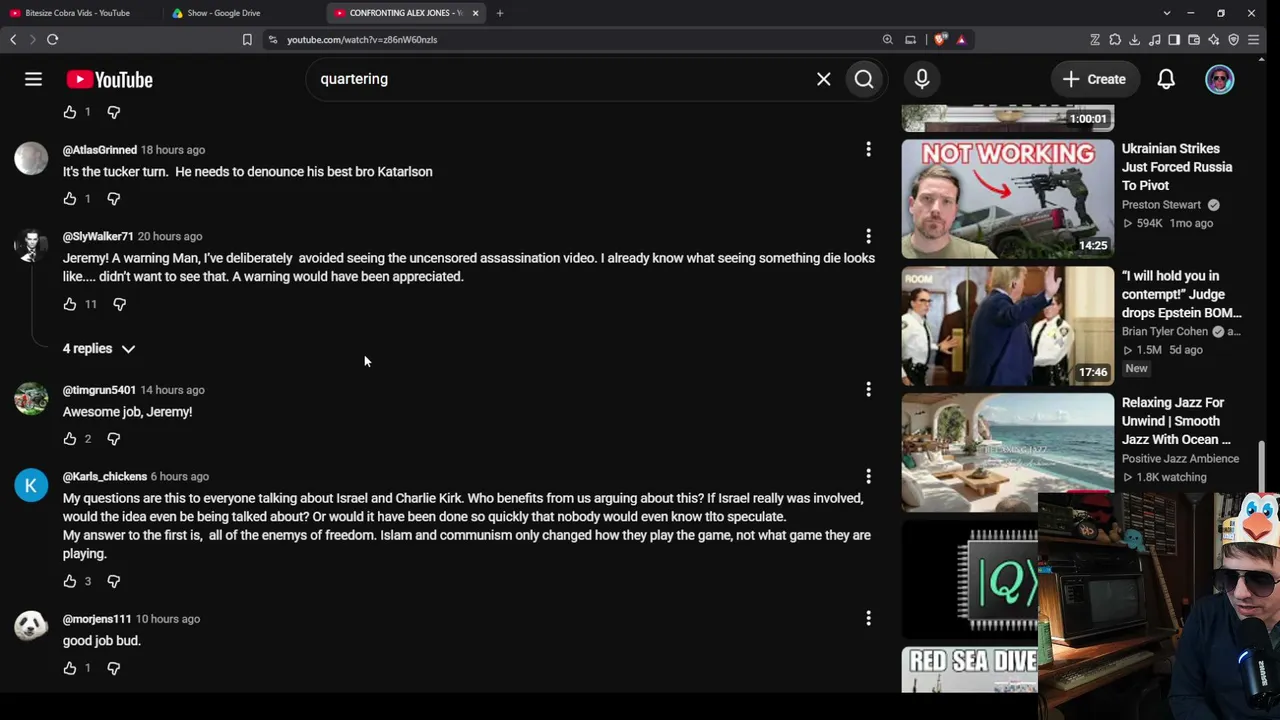This screenshot has height=720, width=1280.
Task: Open the Positive Jazz Ambience channel link
Action: point(1180,459)
